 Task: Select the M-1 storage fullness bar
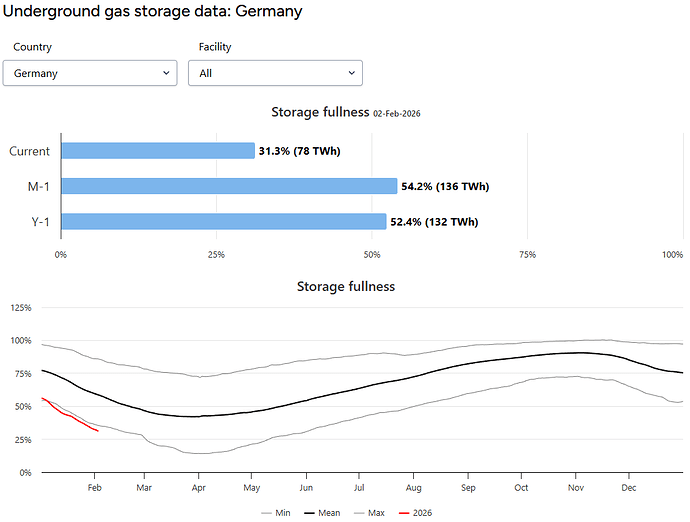(229, 186)
